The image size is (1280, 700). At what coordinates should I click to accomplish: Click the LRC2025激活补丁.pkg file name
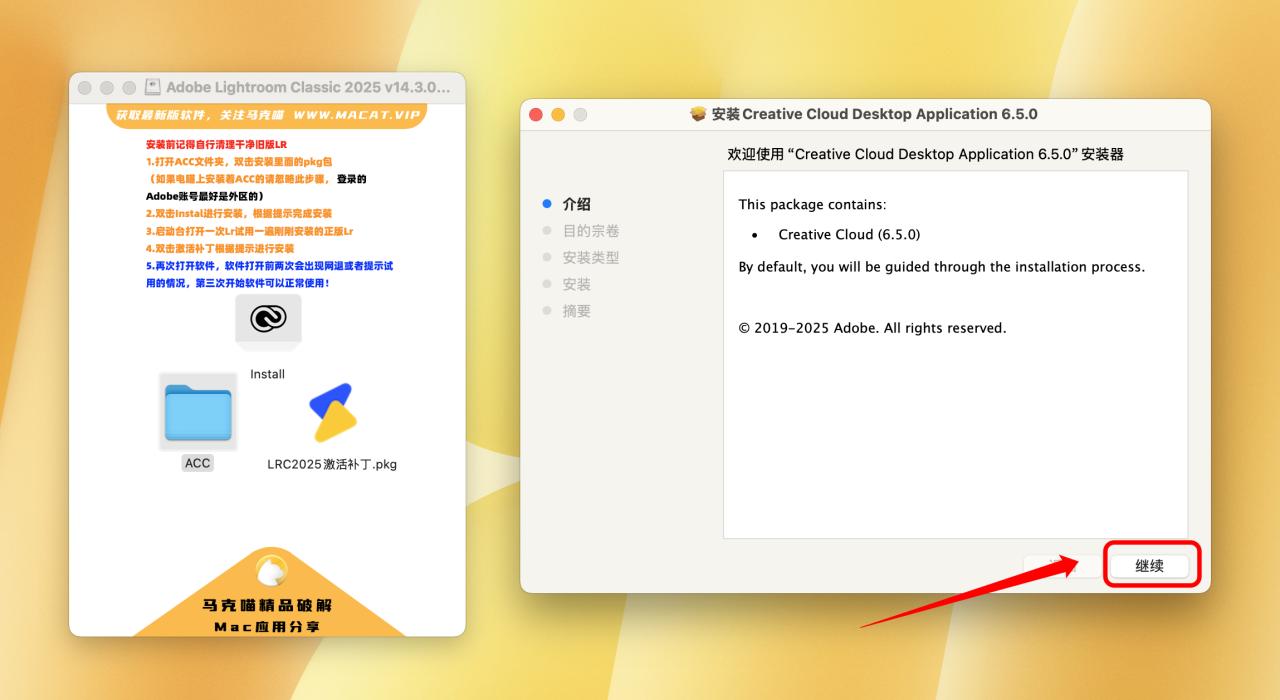pyautogui.click(x=332, y=464)
